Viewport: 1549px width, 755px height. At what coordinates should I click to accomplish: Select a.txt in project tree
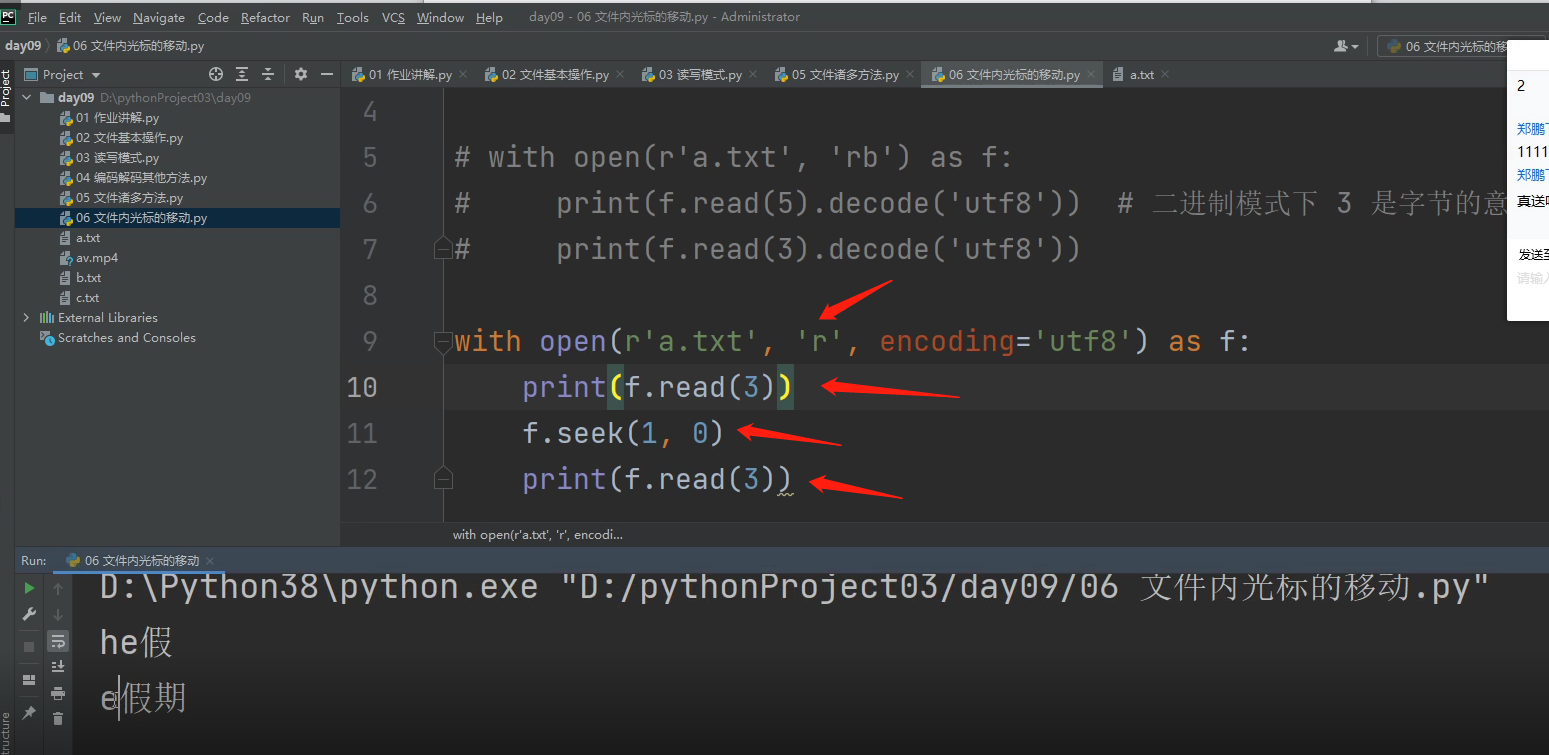click(177, 238)
